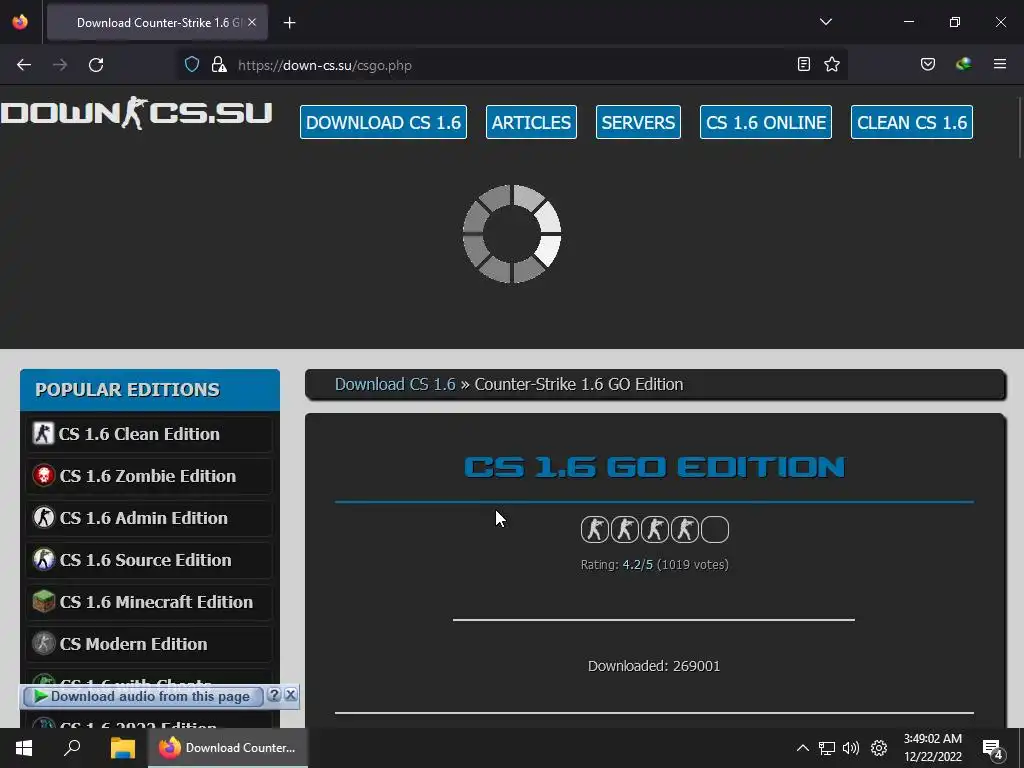Follow the Download CS 1.6 breadcrumb link
Screen dimensions: 1024x768
click(395, 384)
